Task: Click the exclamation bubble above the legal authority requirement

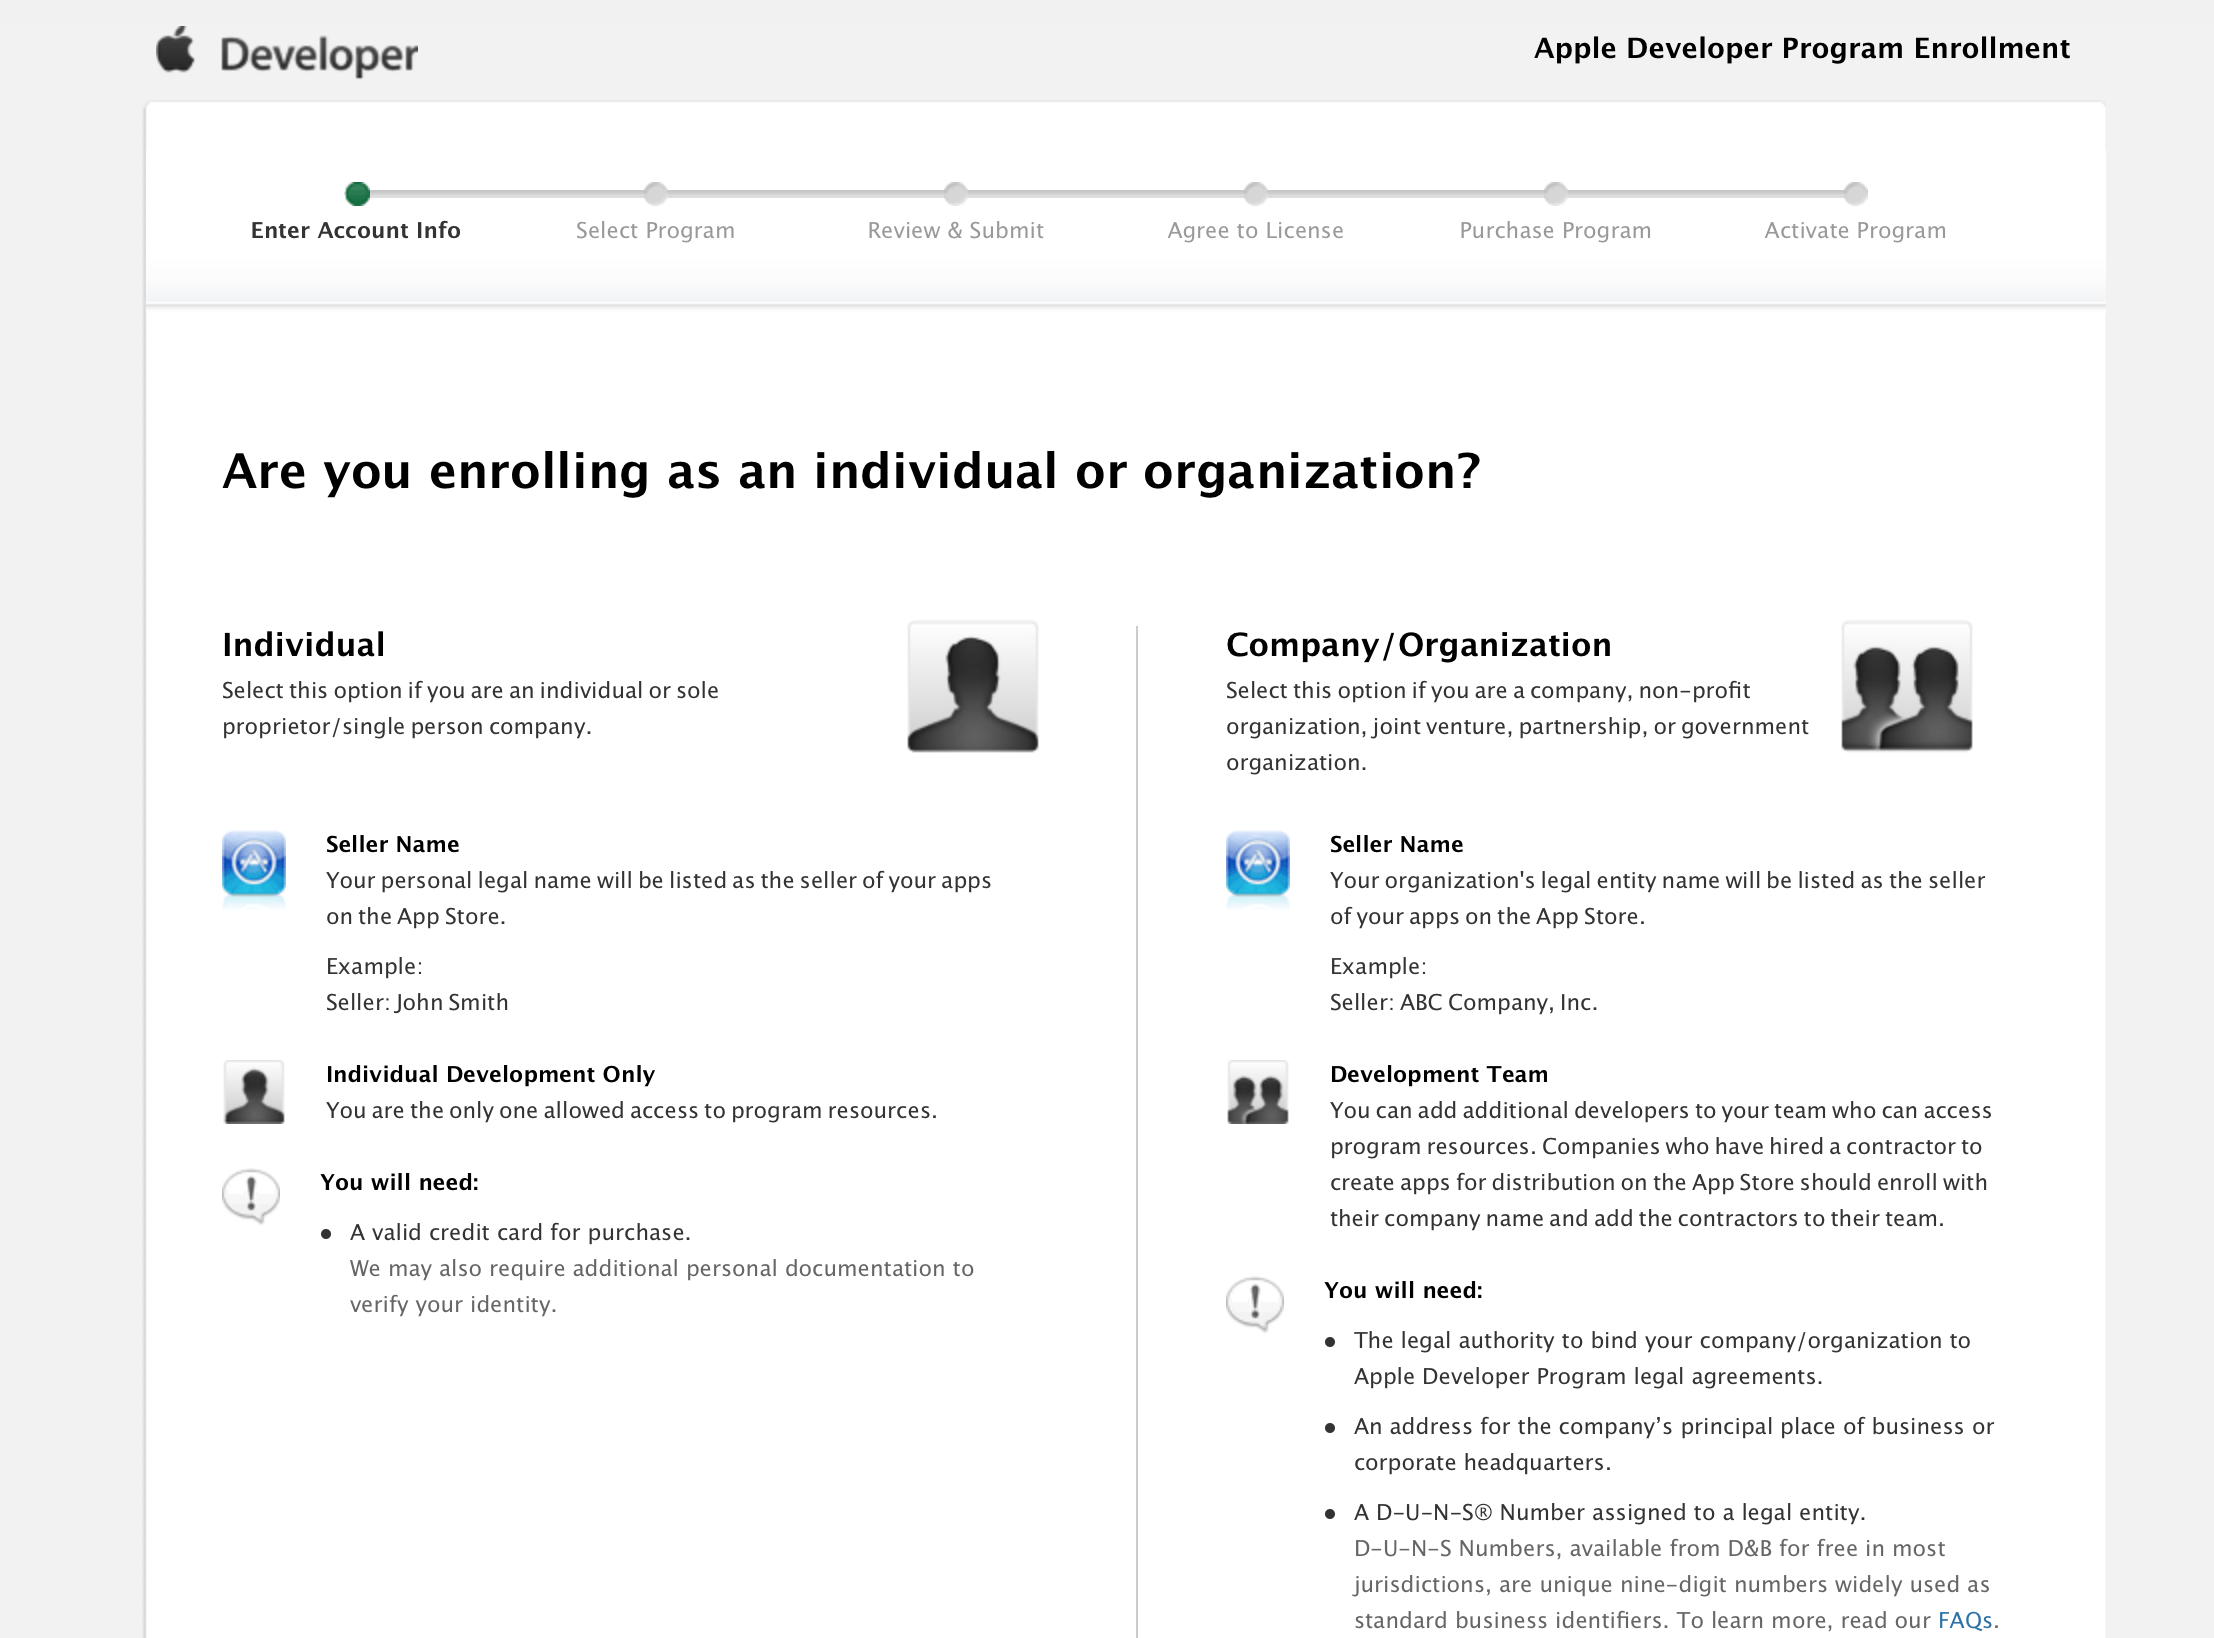Action: pos(1255,1304)
